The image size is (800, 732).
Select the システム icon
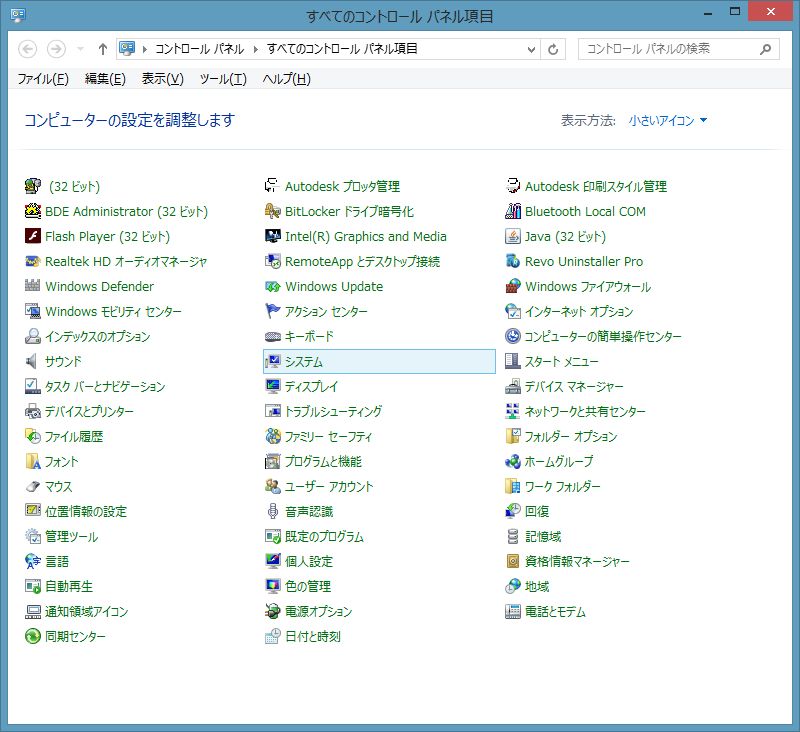pyautogui.click(x=273, y=361)
